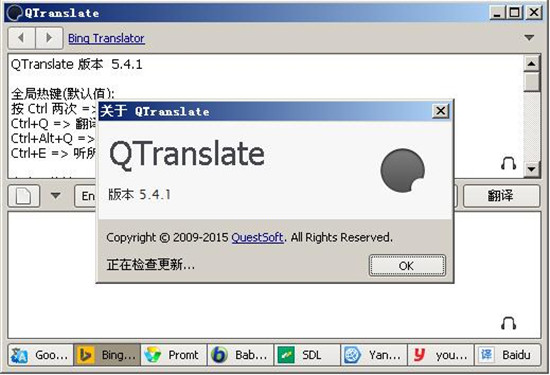Select the Babylon service tab
This screenshot has width=550, height=375.
click(241, 355)
